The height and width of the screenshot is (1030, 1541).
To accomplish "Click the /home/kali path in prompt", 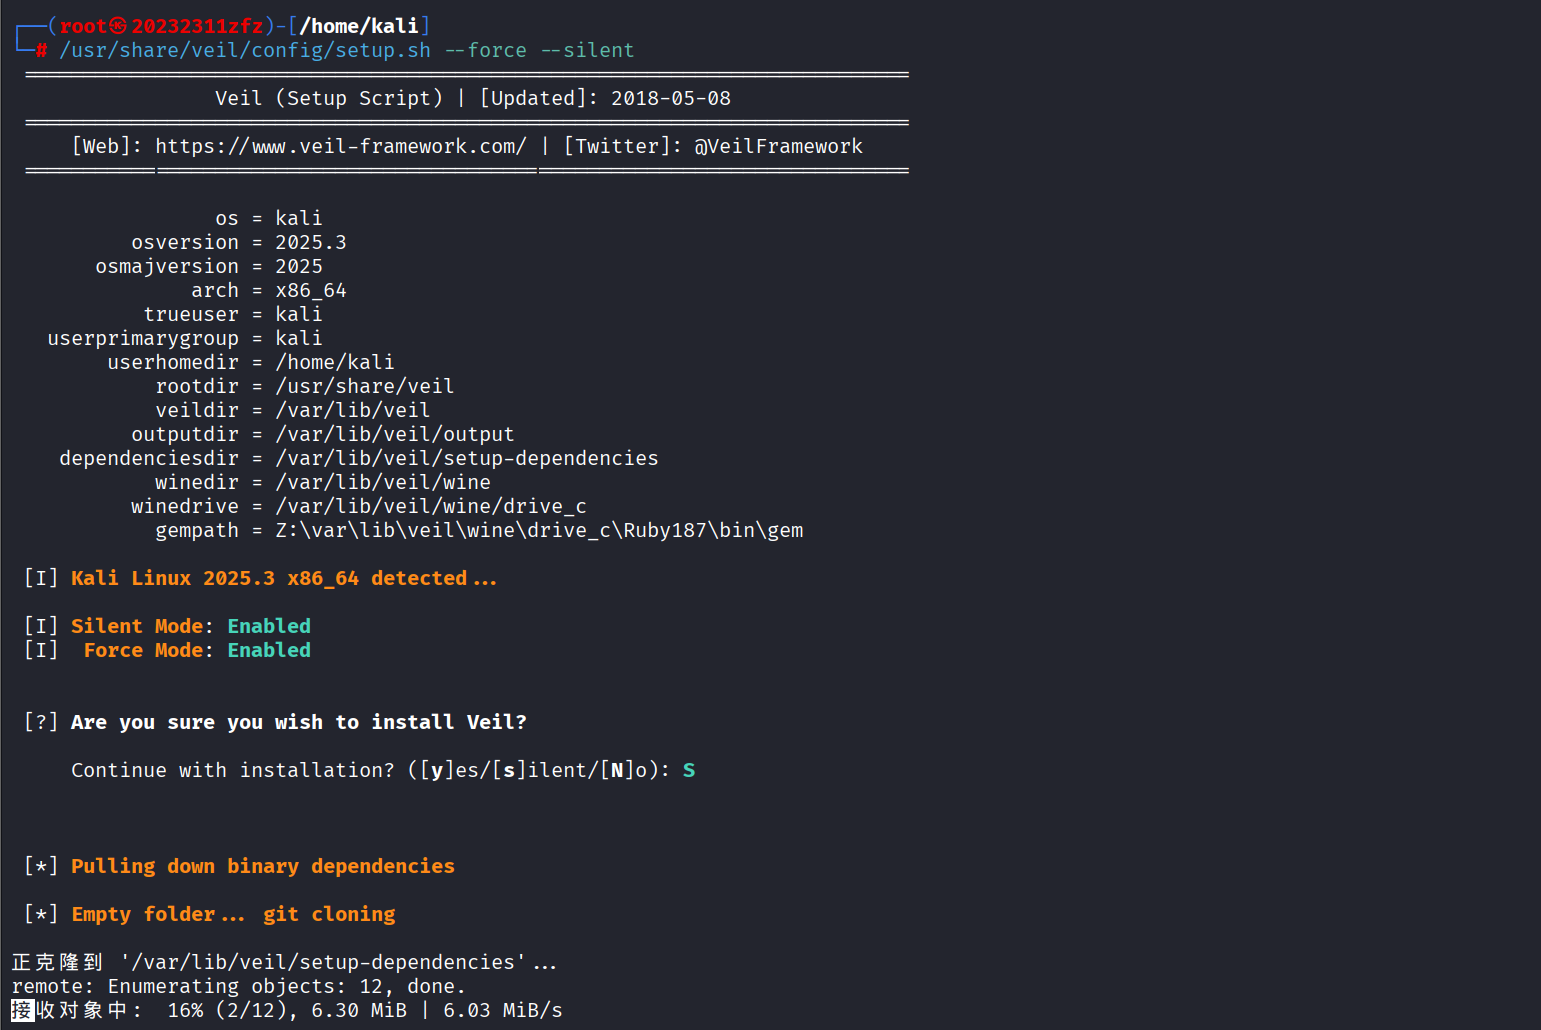I will point(359,26).
